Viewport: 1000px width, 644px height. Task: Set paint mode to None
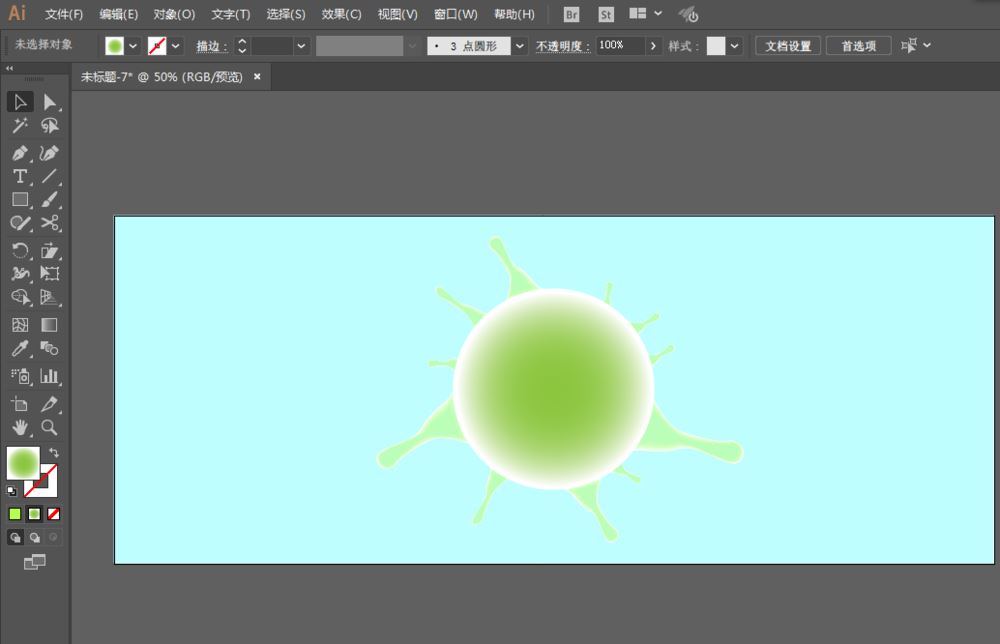(x=54, y=514)
